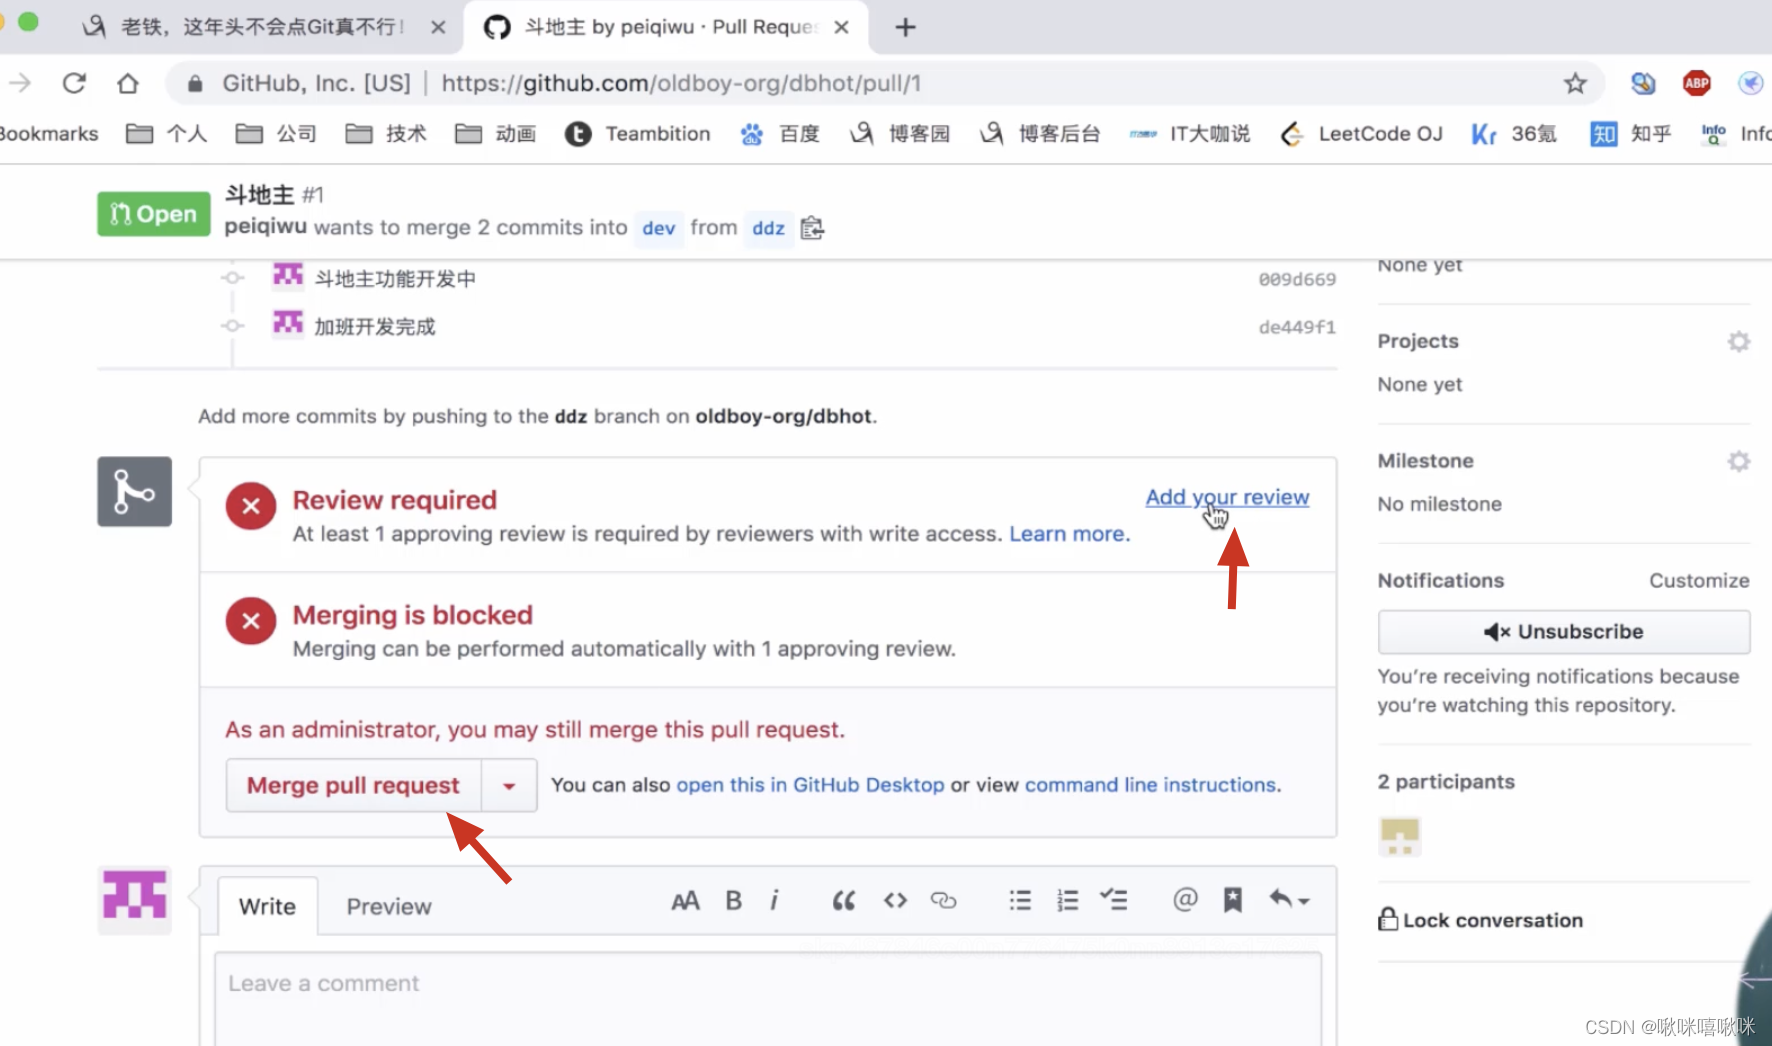
Task: Open the Teambition bookmark
Action: click(638, 134)
